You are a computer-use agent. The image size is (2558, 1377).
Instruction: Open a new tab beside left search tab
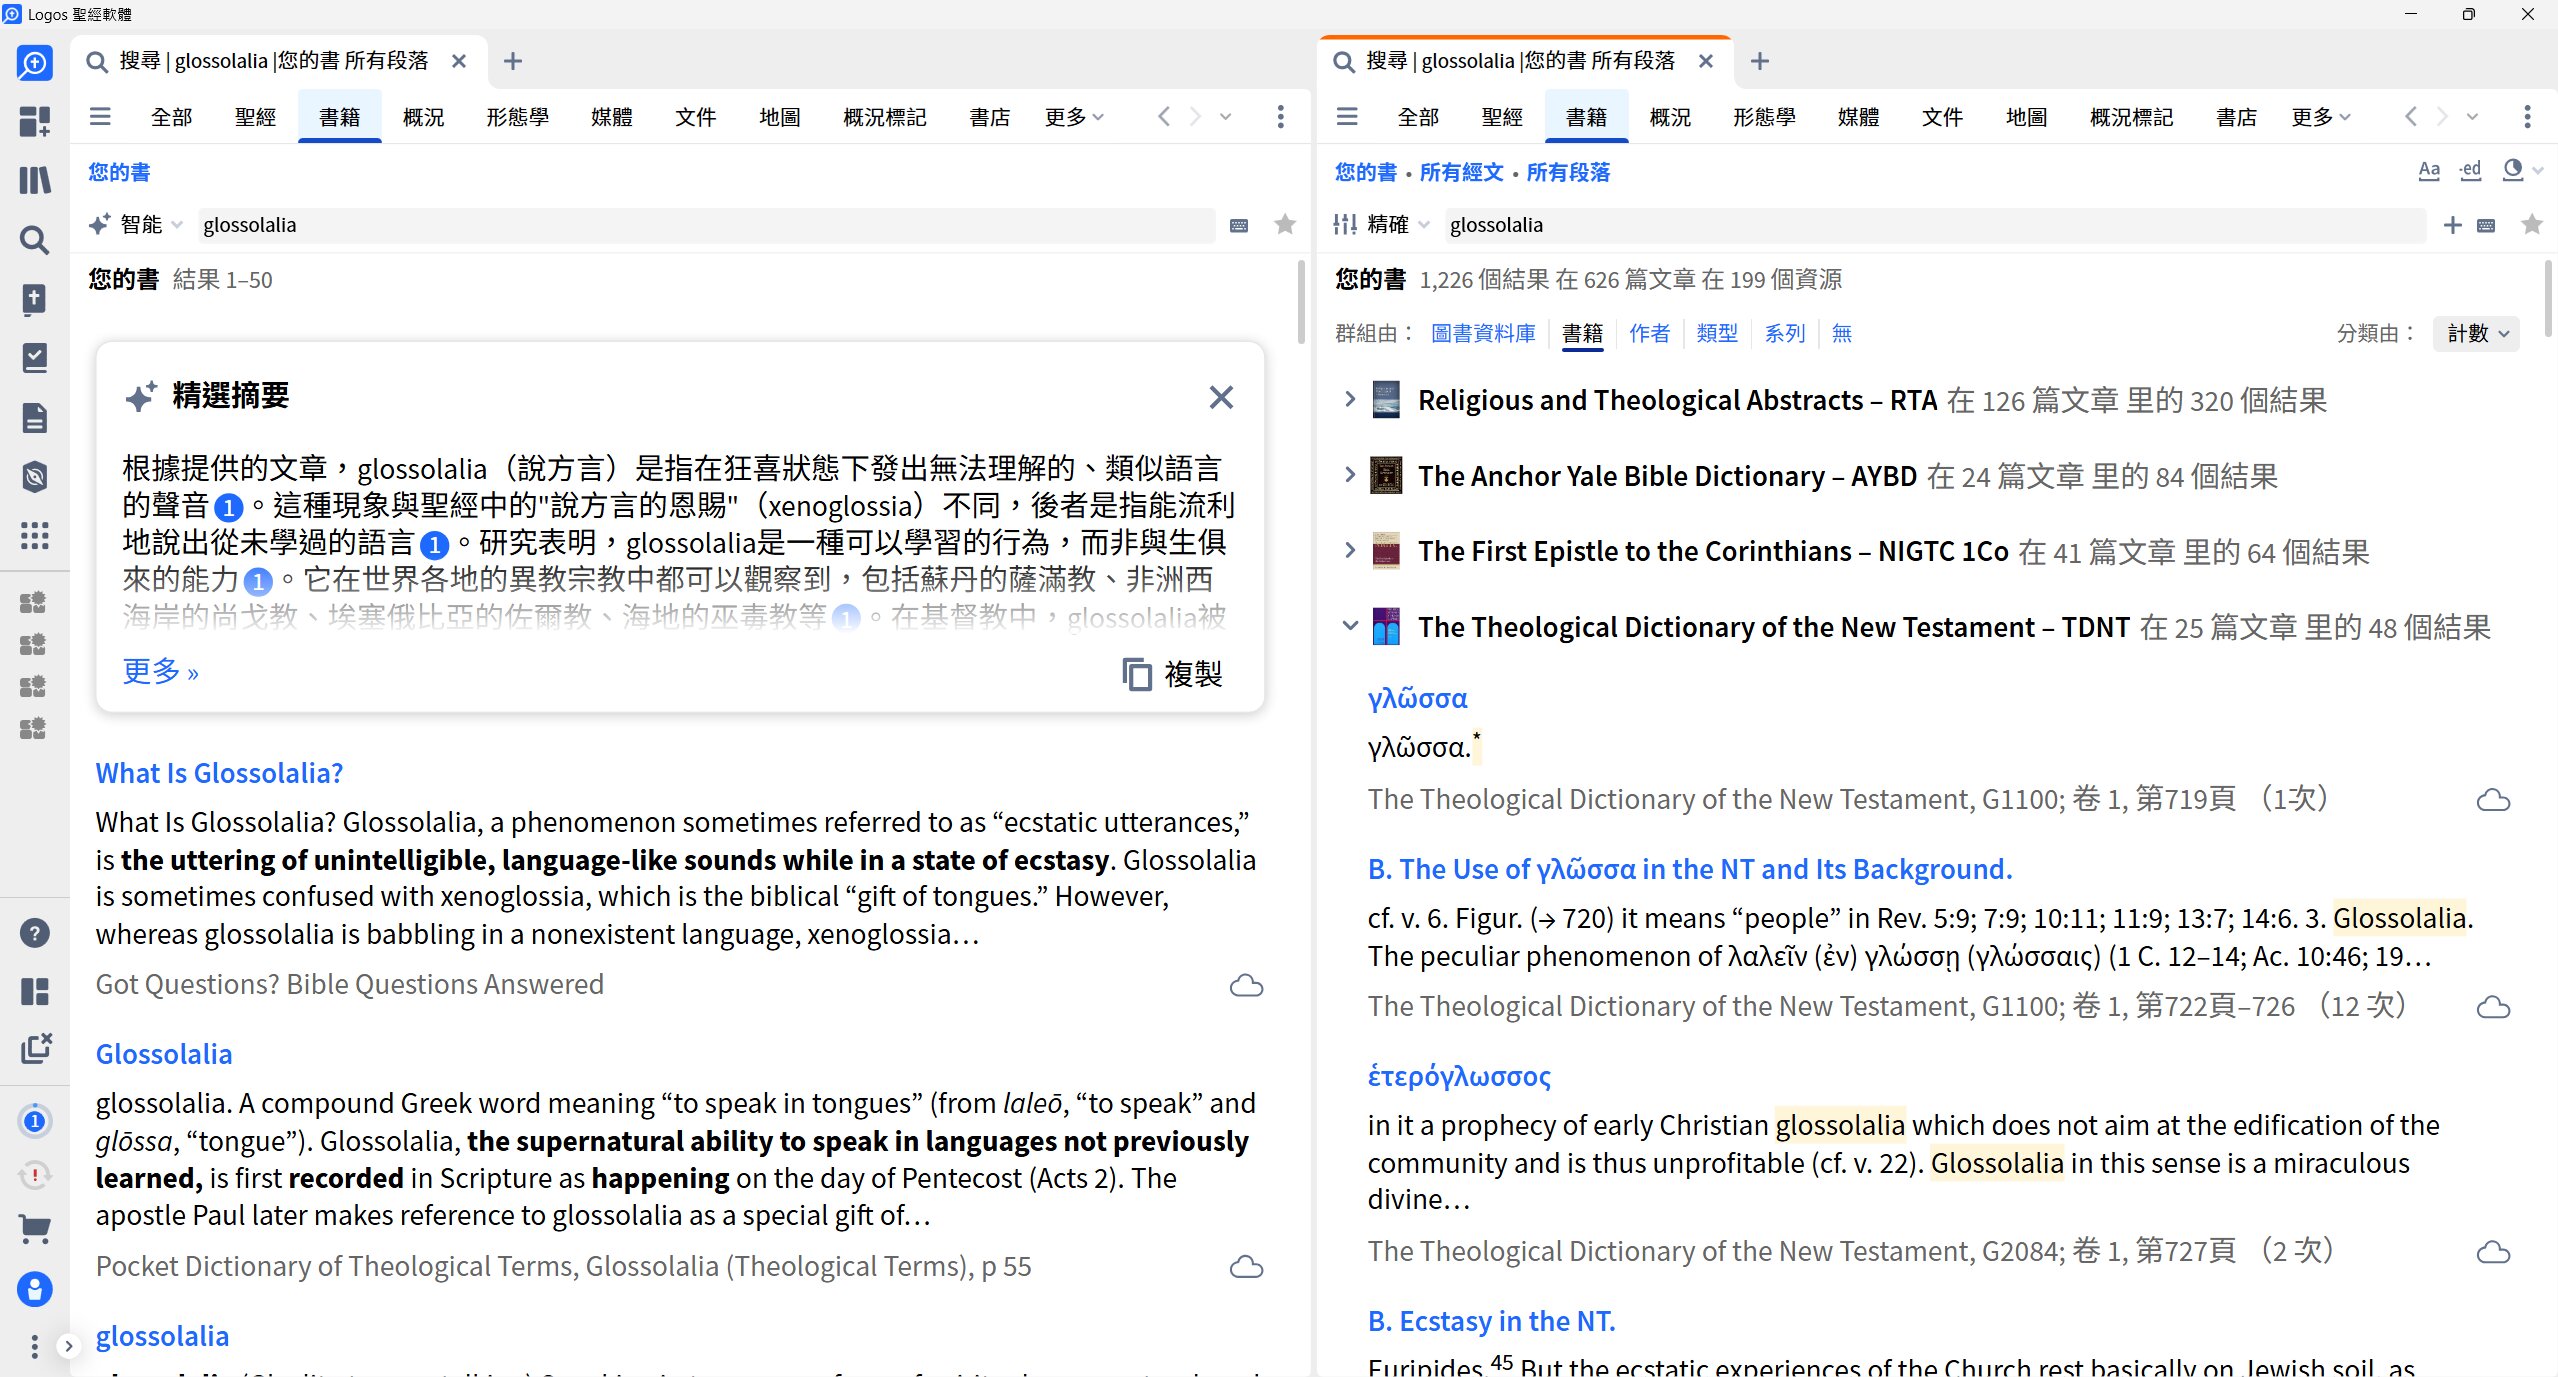point(513,62)
